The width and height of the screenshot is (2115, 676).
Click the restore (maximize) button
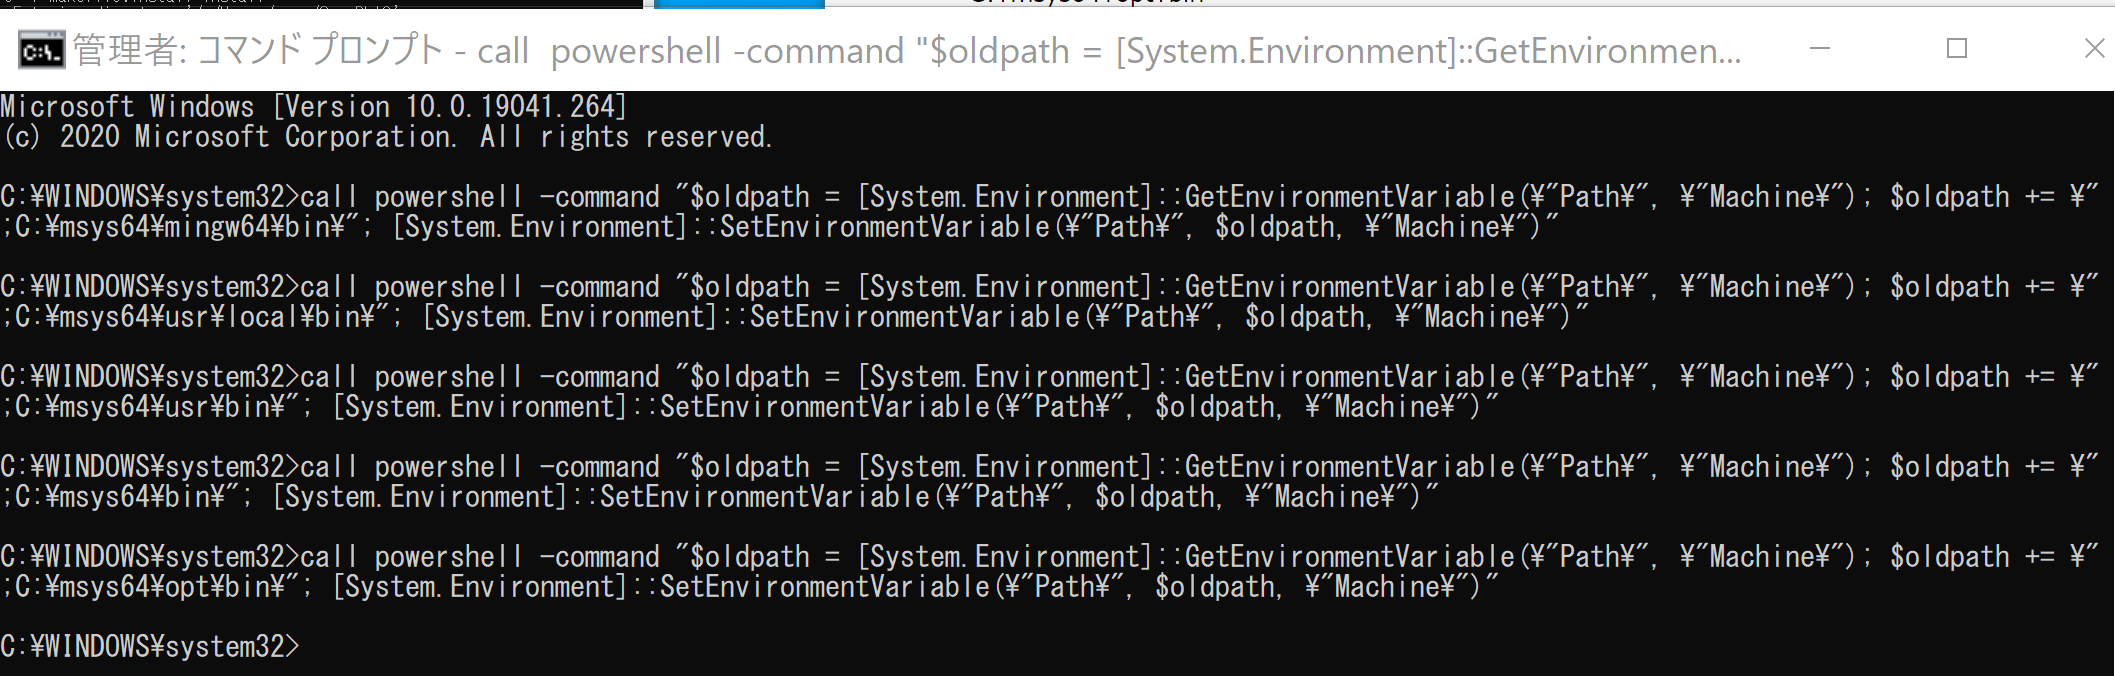coord(1959,48)
